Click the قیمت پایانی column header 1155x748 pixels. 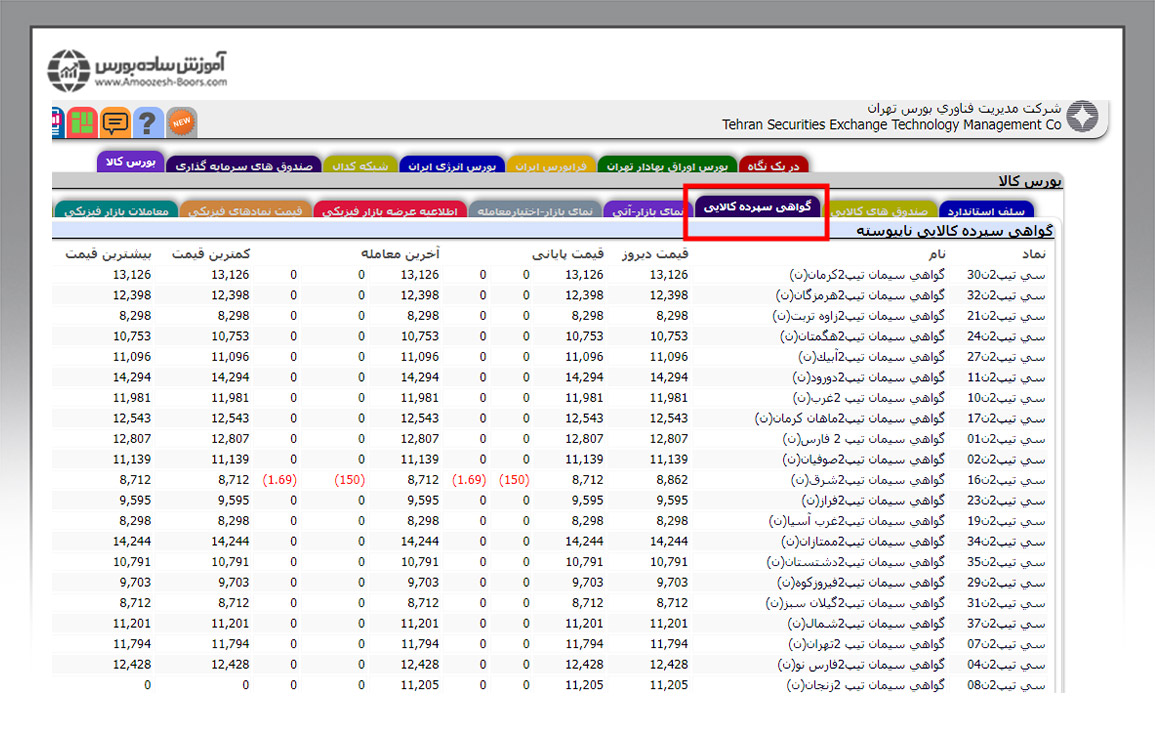(568, 255)
